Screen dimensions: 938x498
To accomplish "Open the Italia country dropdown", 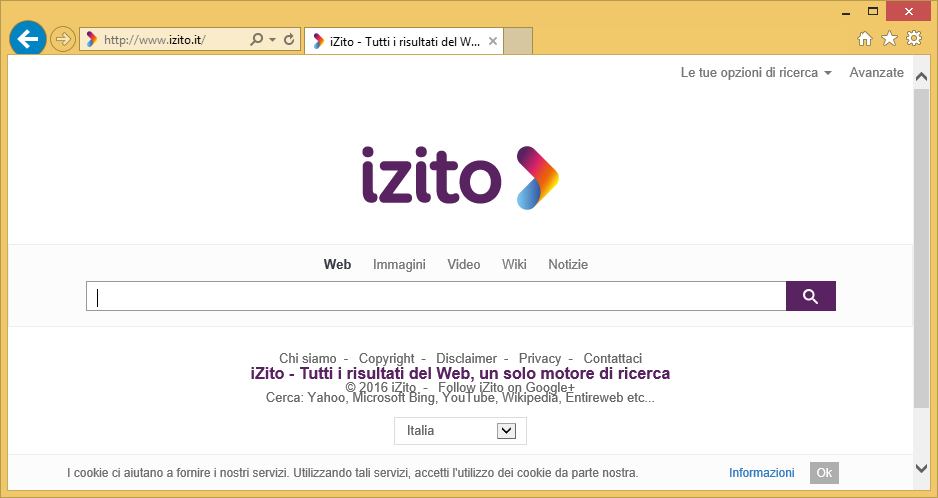I will tap(460, 431).
